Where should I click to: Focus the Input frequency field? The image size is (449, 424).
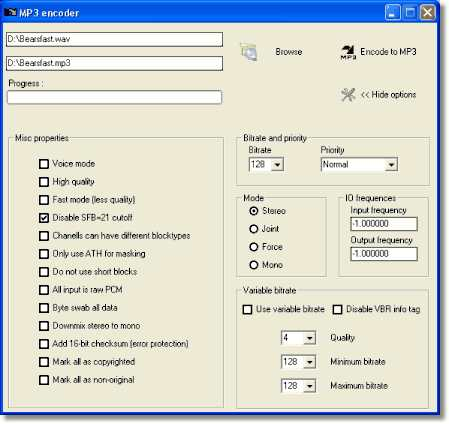[x=384, y=224]
